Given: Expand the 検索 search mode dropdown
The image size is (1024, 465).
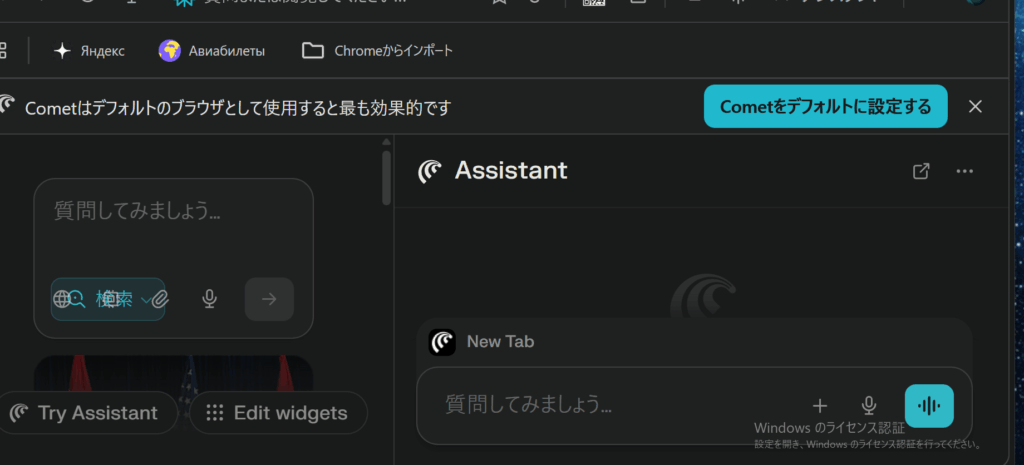Looking at the screenshot, I should (x=146, y=299).
